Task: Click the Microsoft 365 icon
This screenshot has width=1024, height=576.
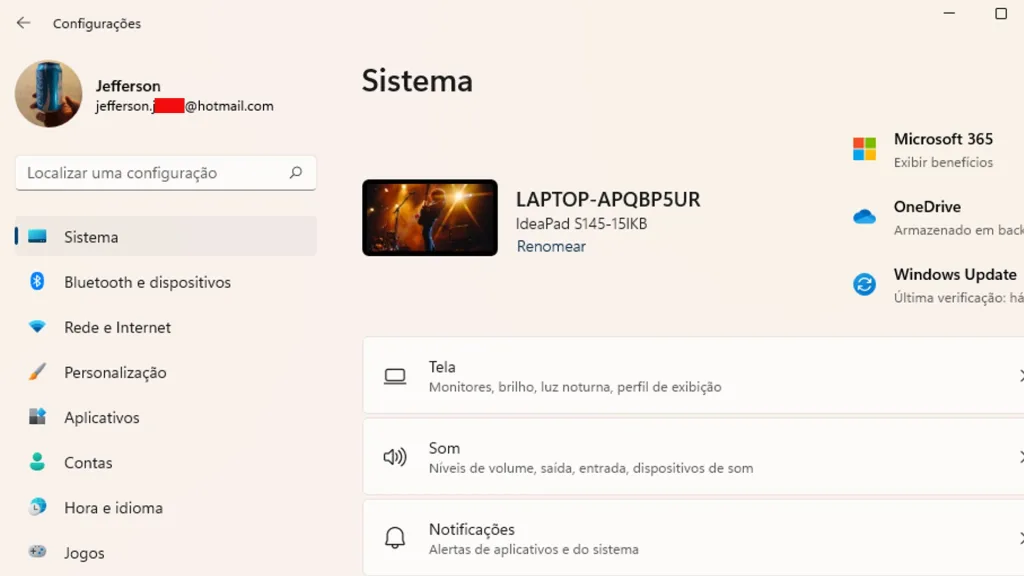Action: [x=862, y=148]
